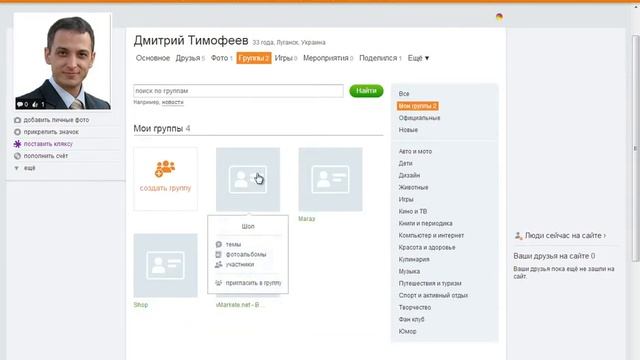
Task: Click the add personal photo camera icon
Action: (17, 120)
